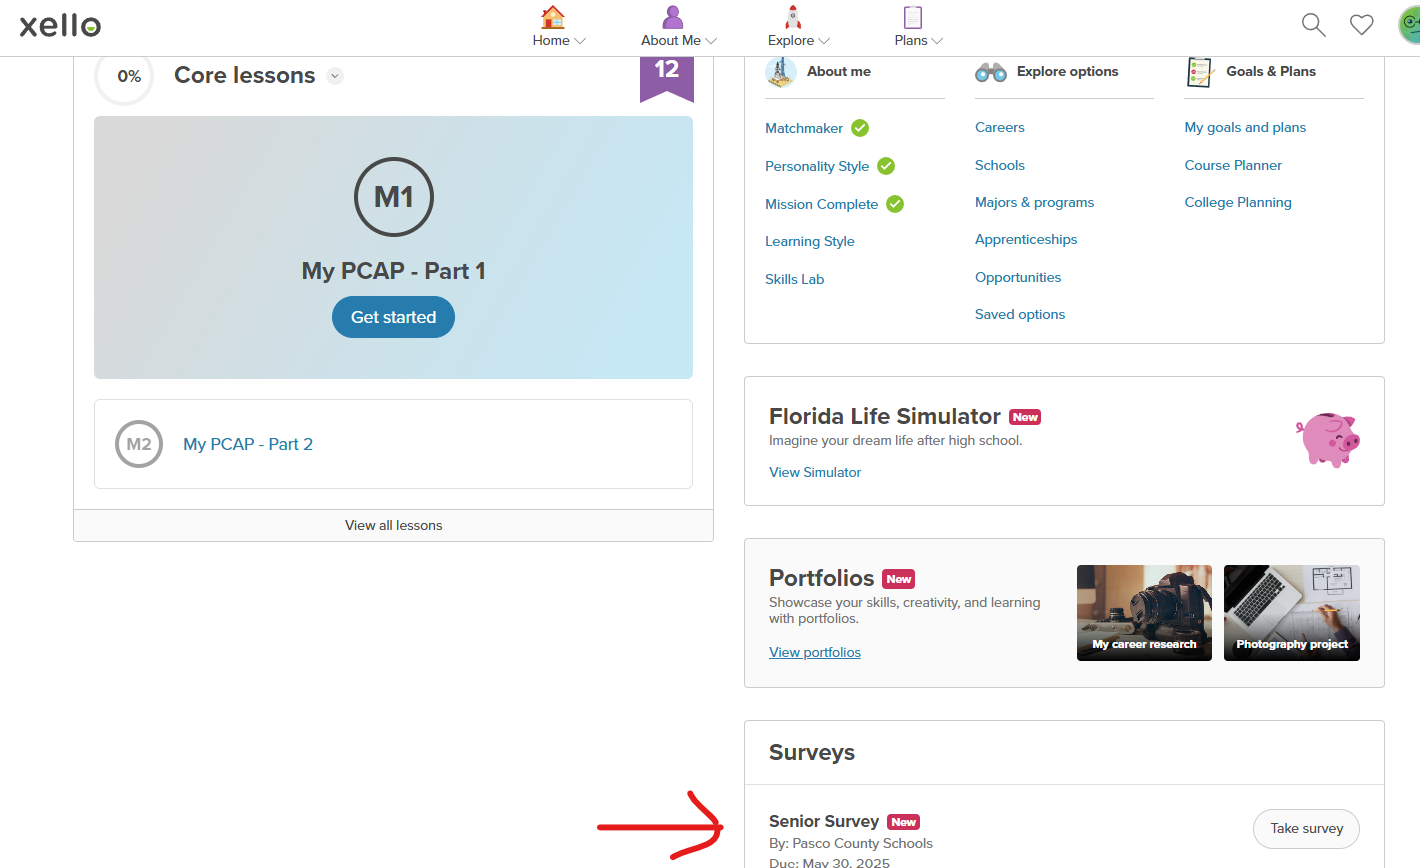
Task: Click the Home house icon
Action: 552,17
